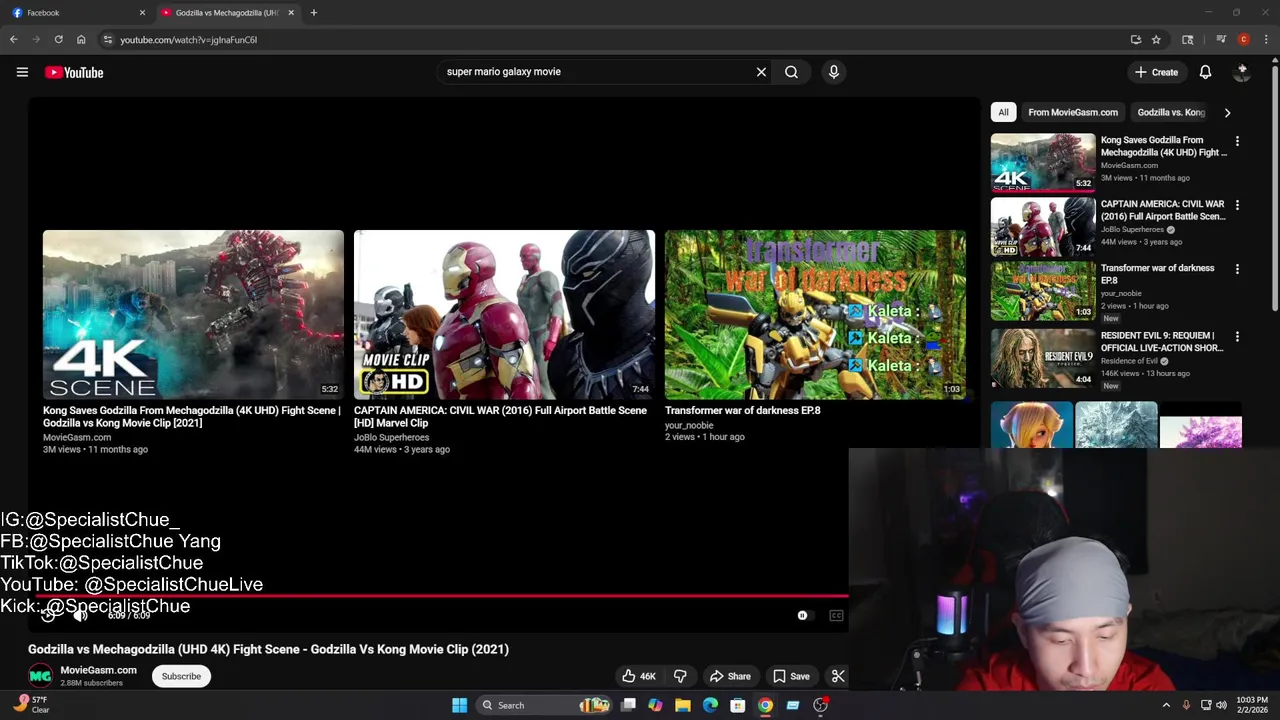This screenshot has width=1280, height=720.
Task: Play Transformer war of darkness endscreen video
Action: coord(815,315)
